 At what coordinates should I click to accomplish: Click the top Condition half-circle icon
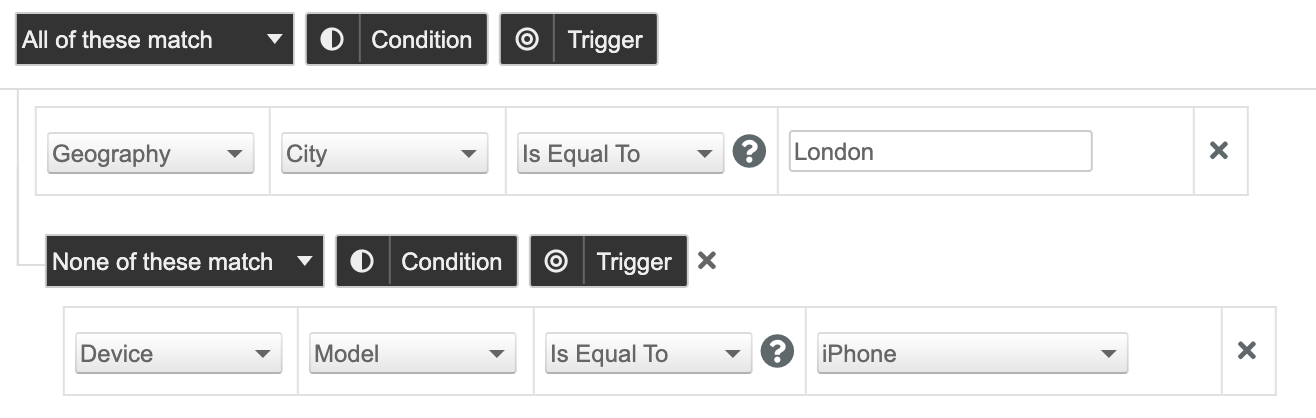pyautogui.click(x=332, y=40)
